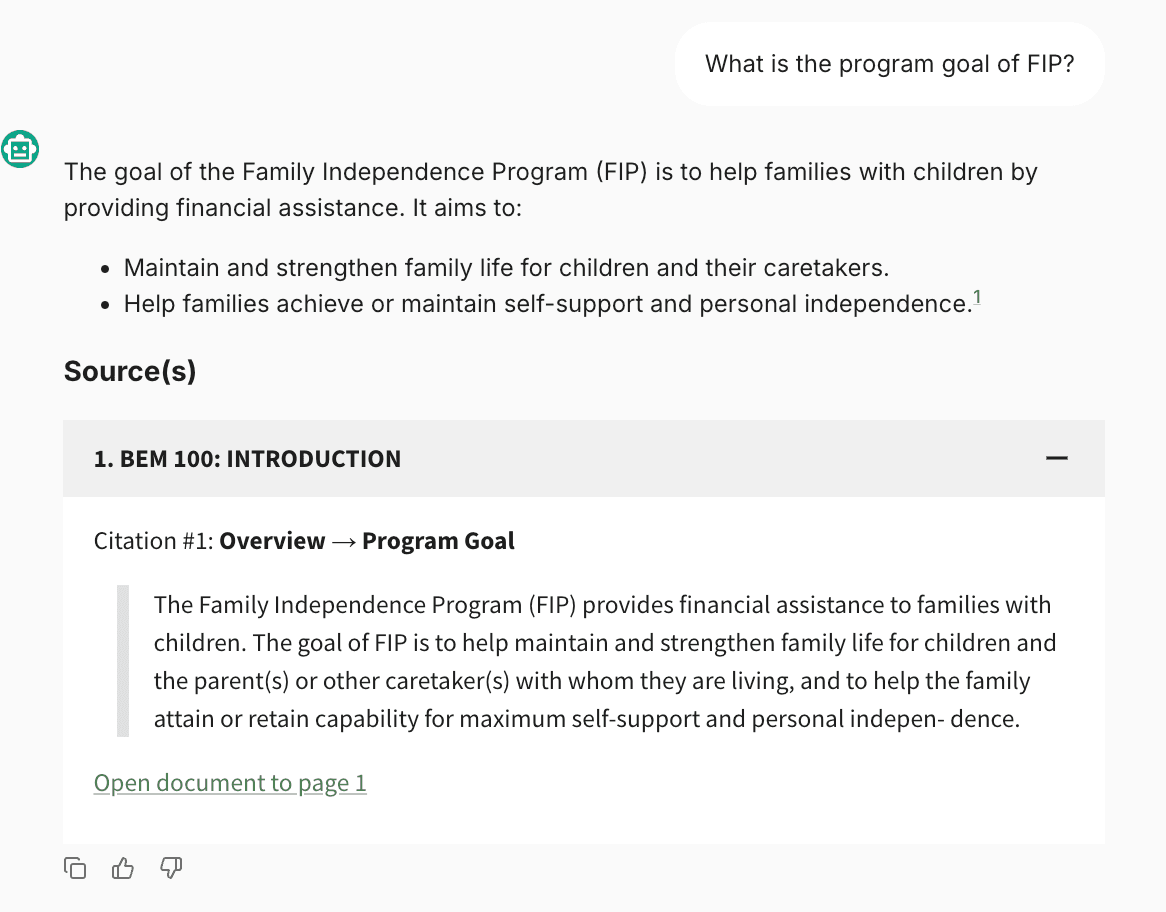Click the 'Help families achieve' bullet
The width and height of the screenshot is (1166, 912).
click(x=547, y=304)
